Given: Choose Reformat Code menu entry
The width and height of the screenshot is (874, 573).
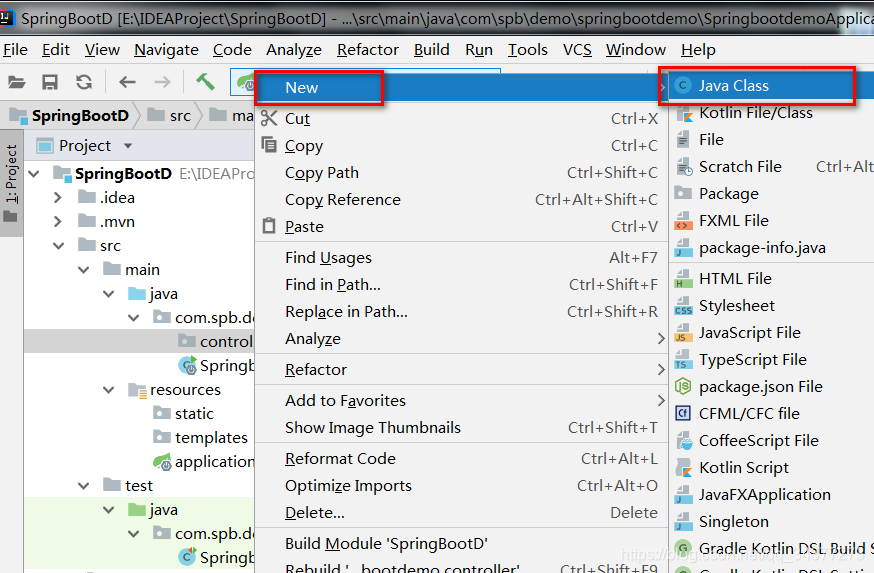Looking at the screenshot, I should click(462, 458).
